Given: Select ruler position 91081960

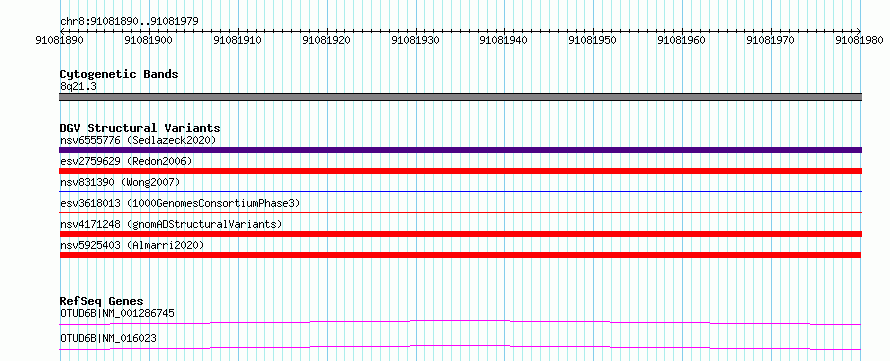Looking at the screenshot, I should [x=682, y=40].
